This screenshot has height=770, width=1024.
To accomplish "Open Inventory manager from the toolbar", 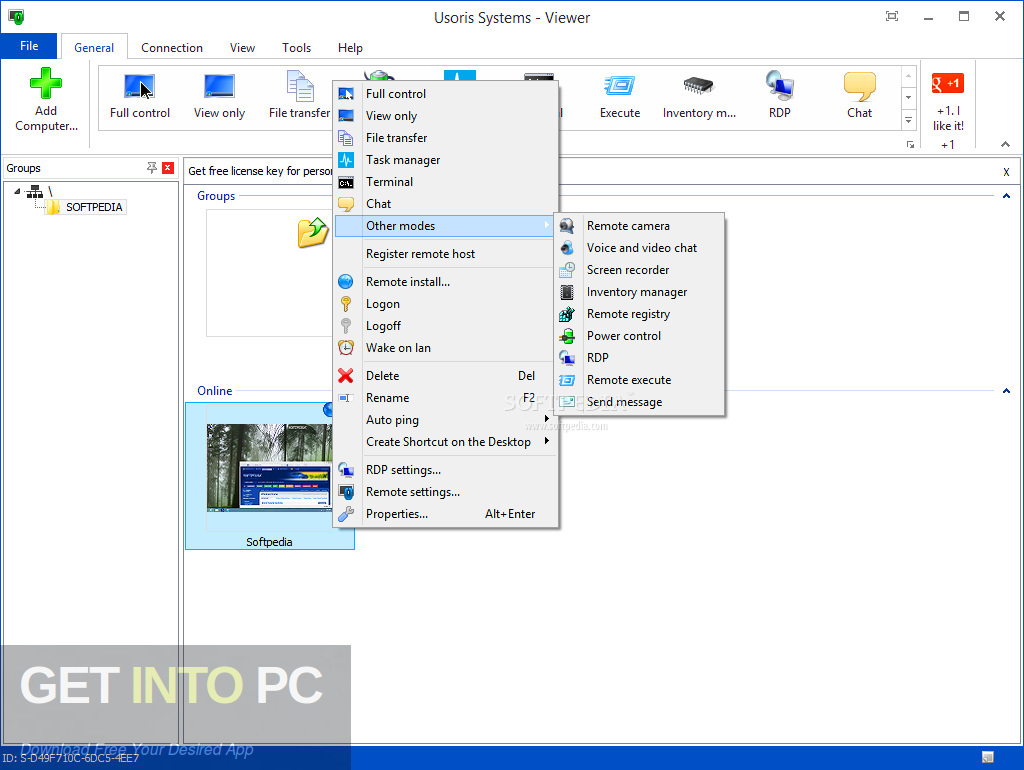I will click(698, 96).
